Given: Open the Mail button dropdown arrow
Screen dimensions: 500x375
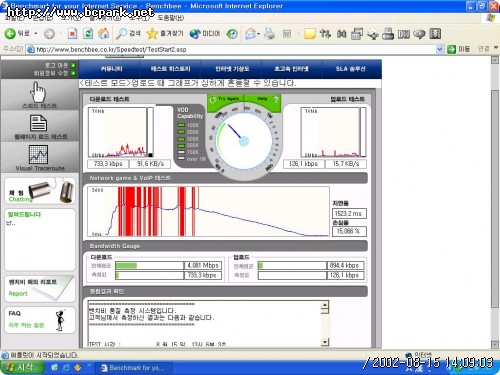Looking at the screenshot, I should [x=259, y=34].
